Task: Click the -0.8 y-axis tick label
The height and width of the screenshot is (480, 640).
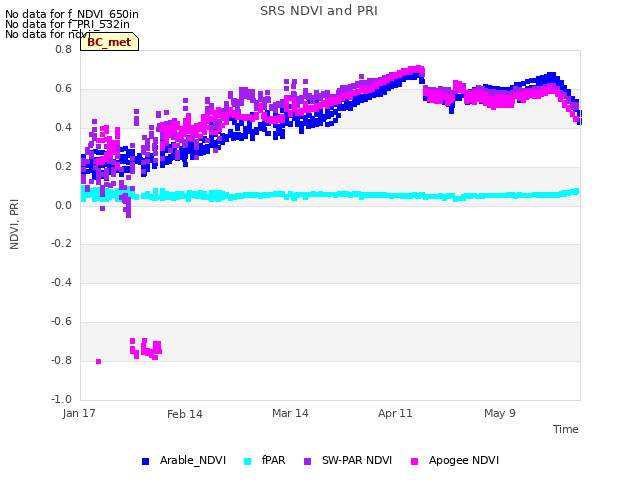Action: pos(61,360)
